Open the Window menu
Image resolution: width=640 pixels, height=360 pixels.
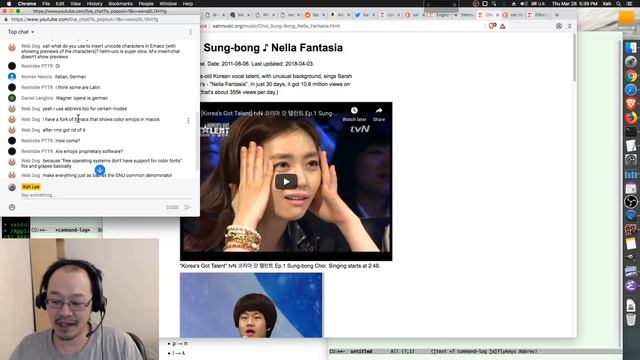click(168, 4)
